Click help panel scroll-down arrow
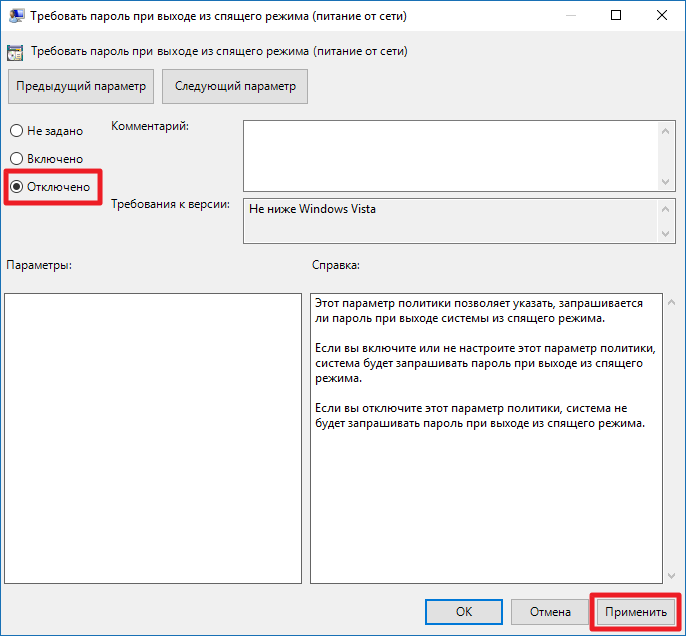Viewport: 686px width, 636px height. (672, 576)
